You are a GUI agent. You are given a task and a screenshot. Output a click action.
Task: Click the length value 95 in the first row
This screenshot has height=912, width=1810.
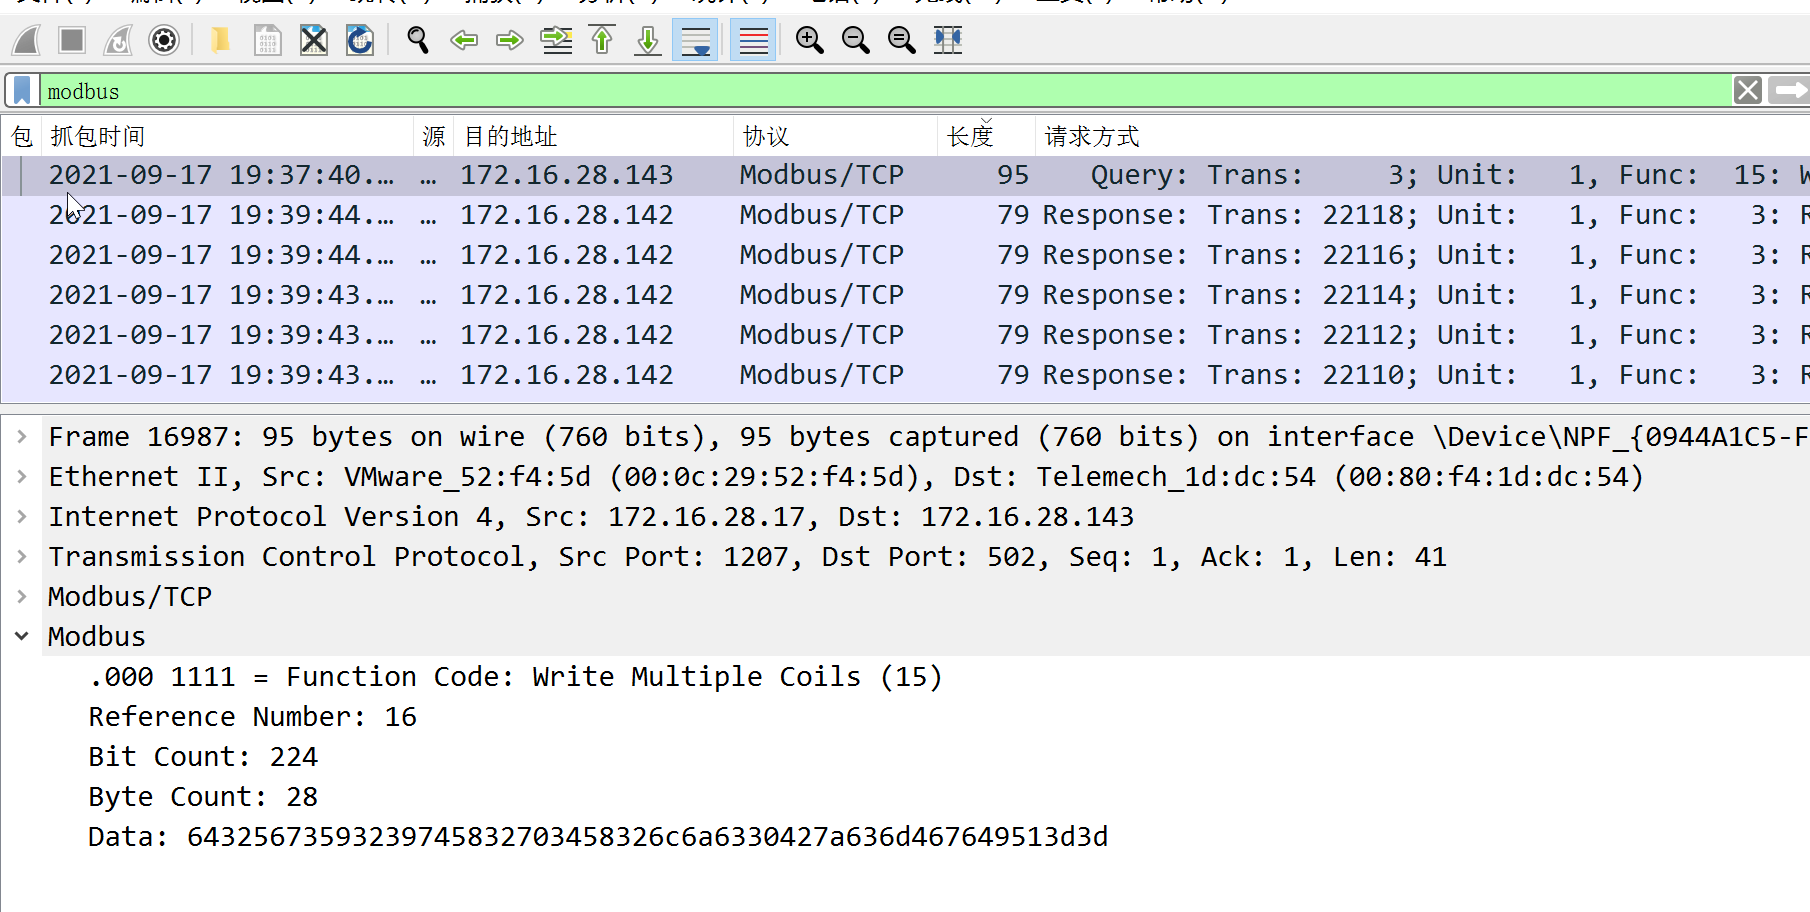[1012, 175]
